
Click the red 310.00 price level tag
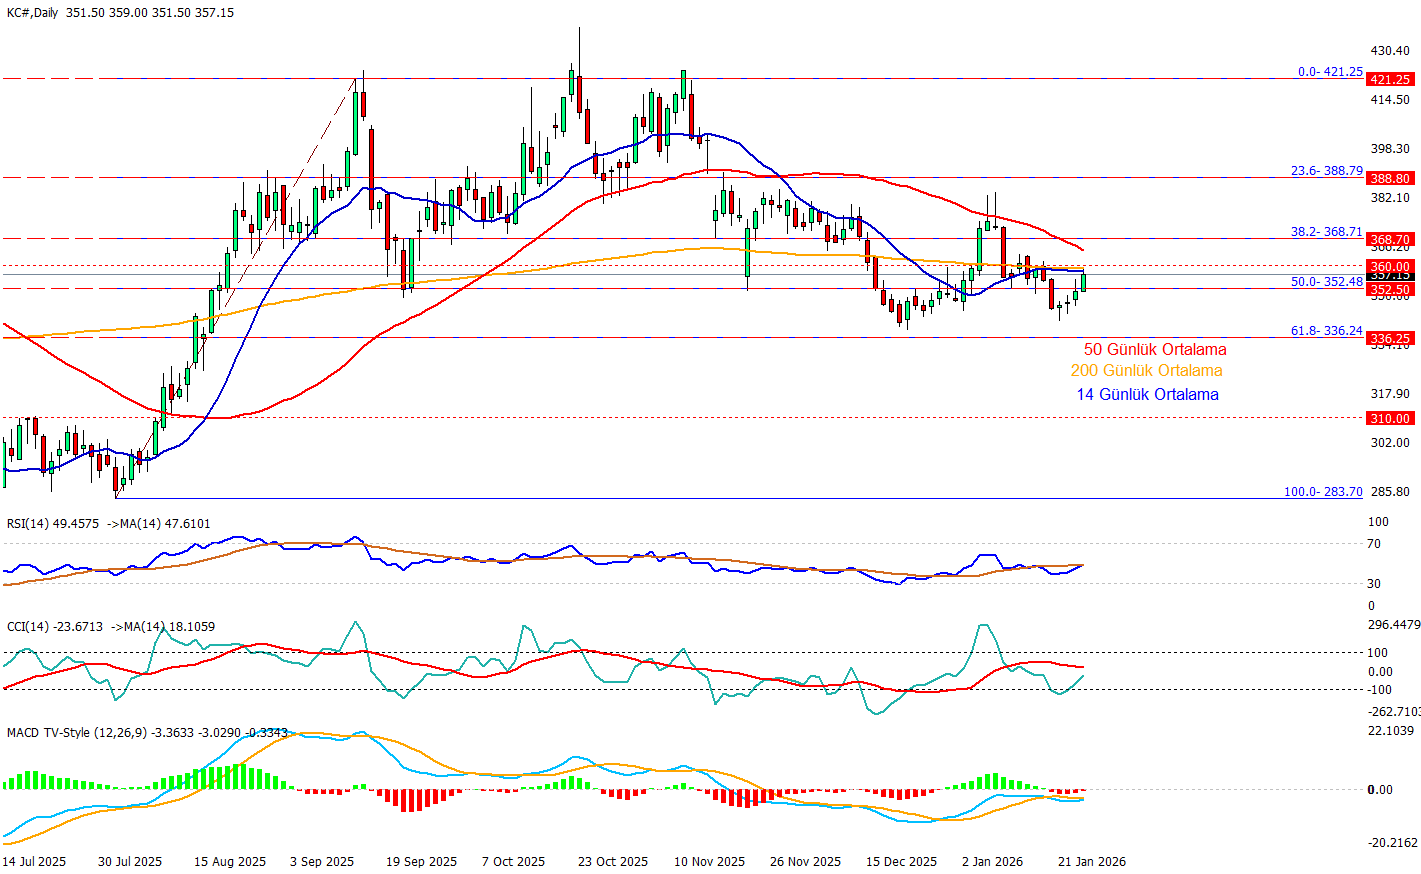(1390, 418)
